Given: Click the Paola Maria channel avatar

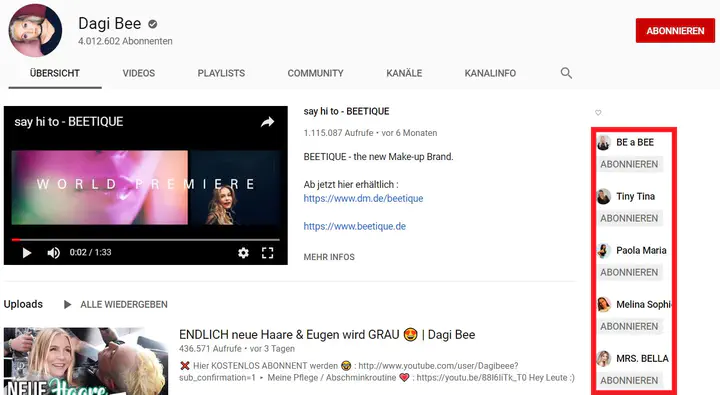Looking at the screenshot, I should [x=603, y=250].
